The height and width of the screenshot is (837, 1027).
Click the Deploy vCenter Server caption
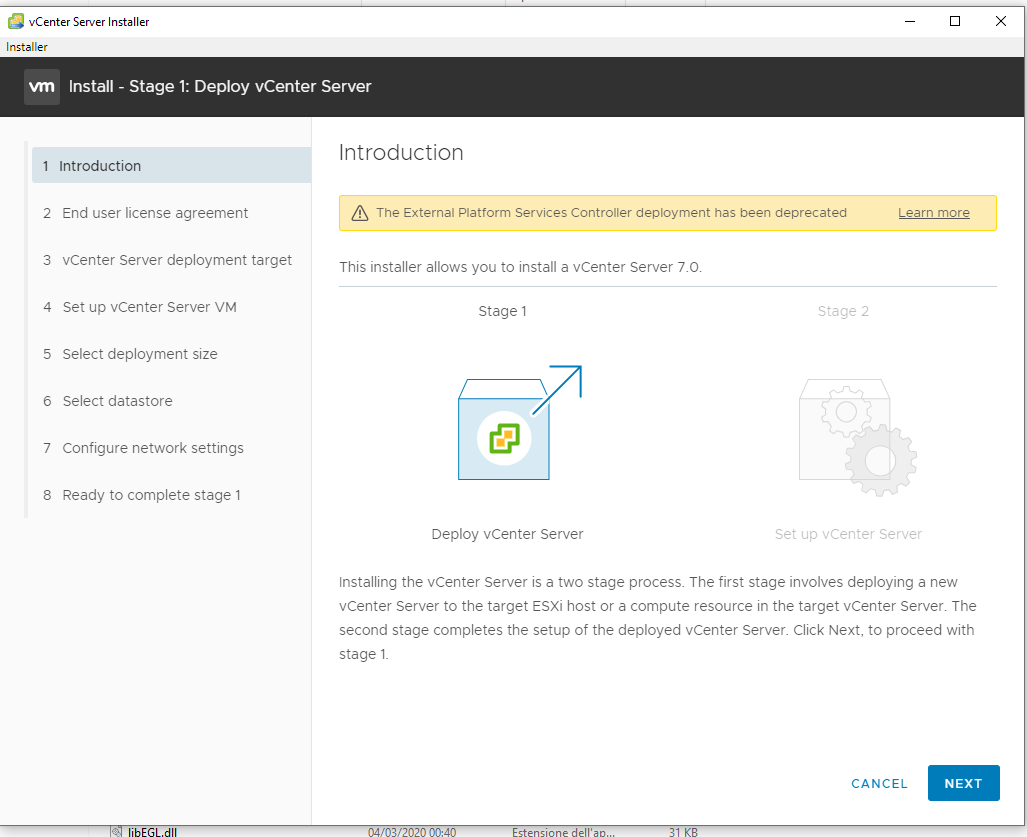[x=507, y=534]
